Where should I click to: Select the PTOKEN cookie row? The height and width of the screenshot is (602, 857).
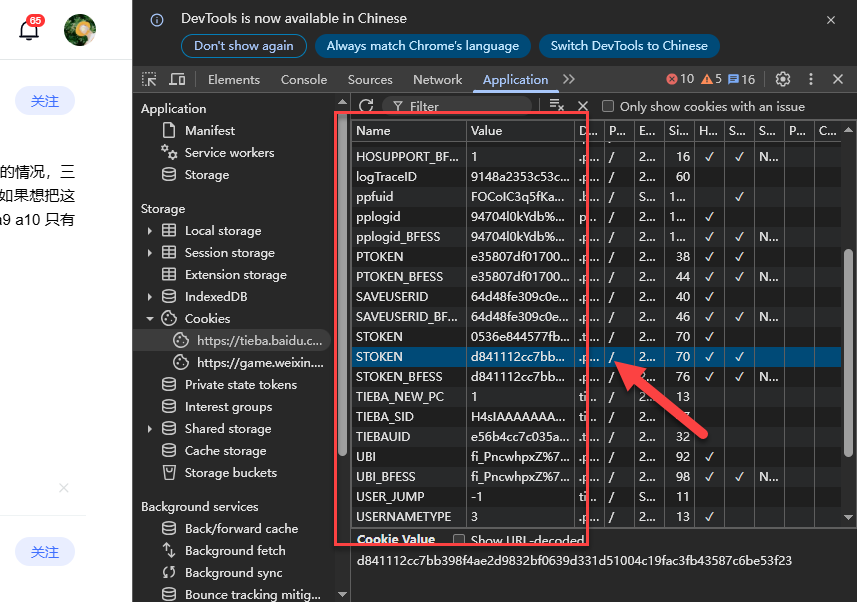point(380,257)
